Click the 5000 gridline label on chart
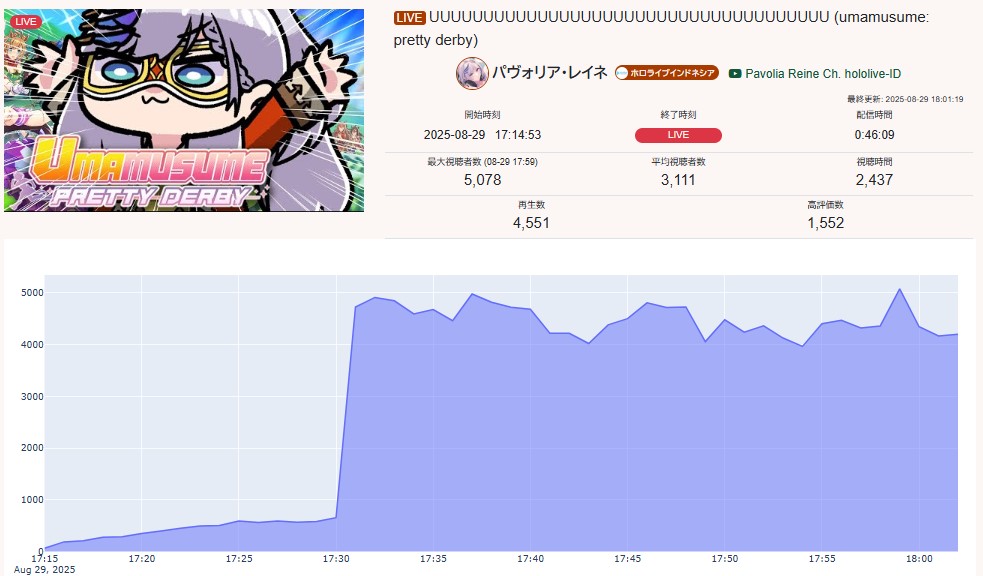This screenshot has width=983, height=576. click(32, 293)
